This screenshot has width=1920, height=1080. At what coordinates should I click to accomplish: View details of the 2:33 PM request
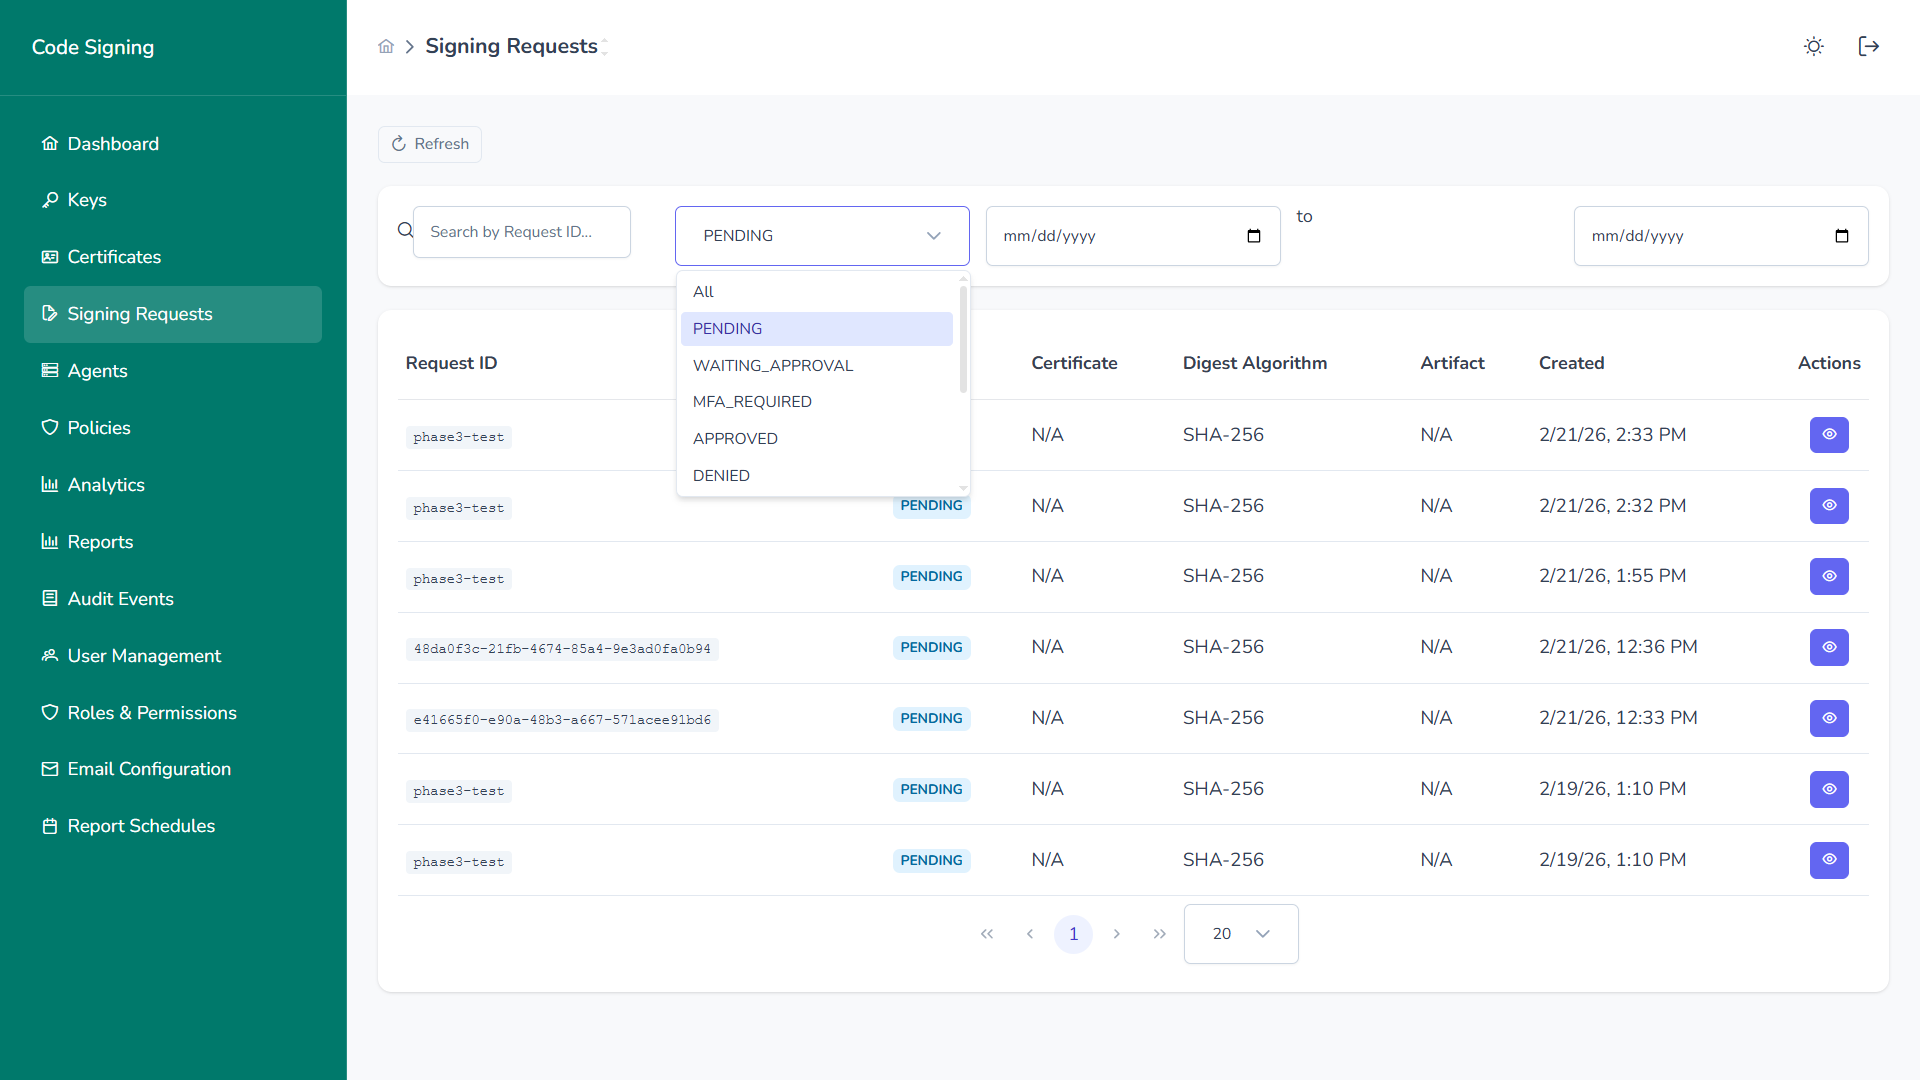pos(1828,435)
